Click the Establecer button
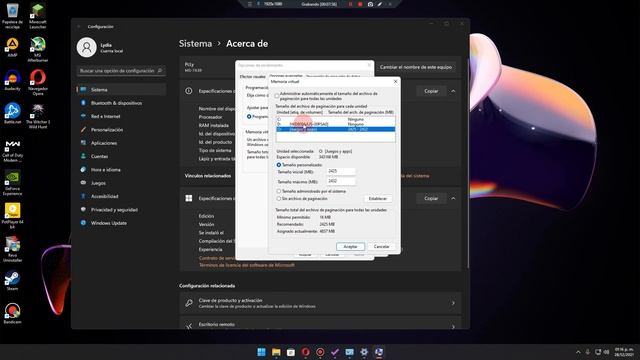This screenshot has width=640, height=360. coord(378,199)
